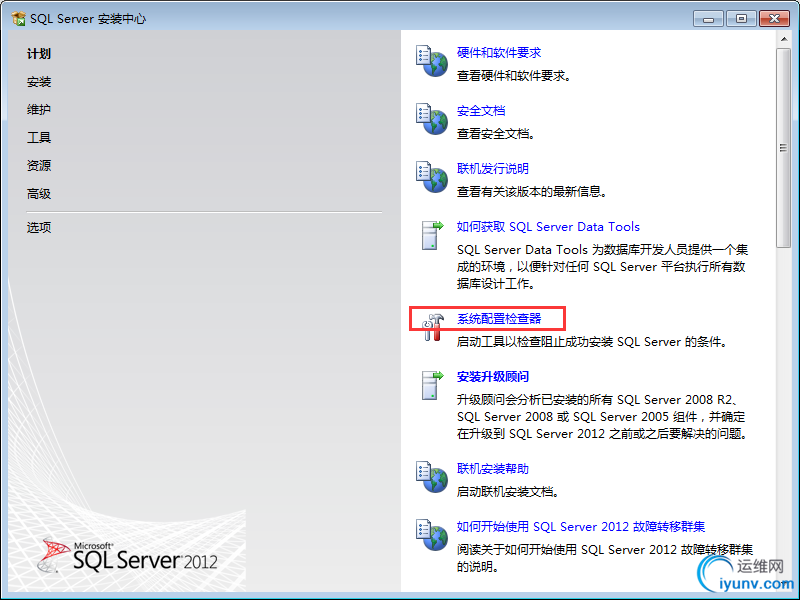800x600 pixels.
Task: Click the globe icon beside 联机发行说明
Action: (x=432, y=177)
